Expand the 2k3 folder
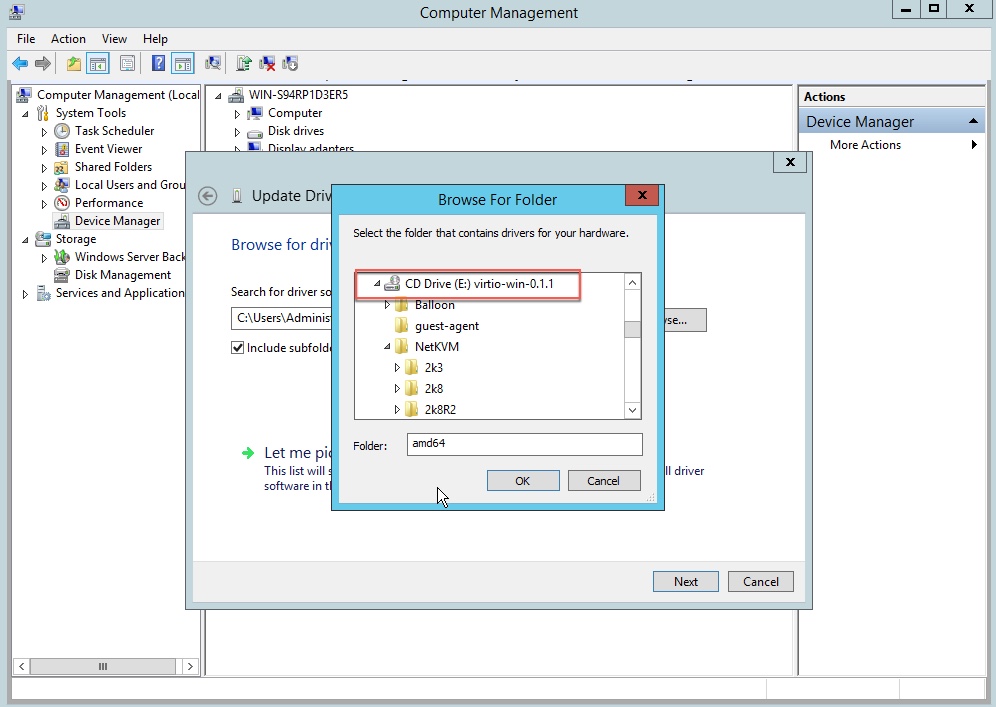Viewport: 996px width, 707px height. tap(397, 368)
